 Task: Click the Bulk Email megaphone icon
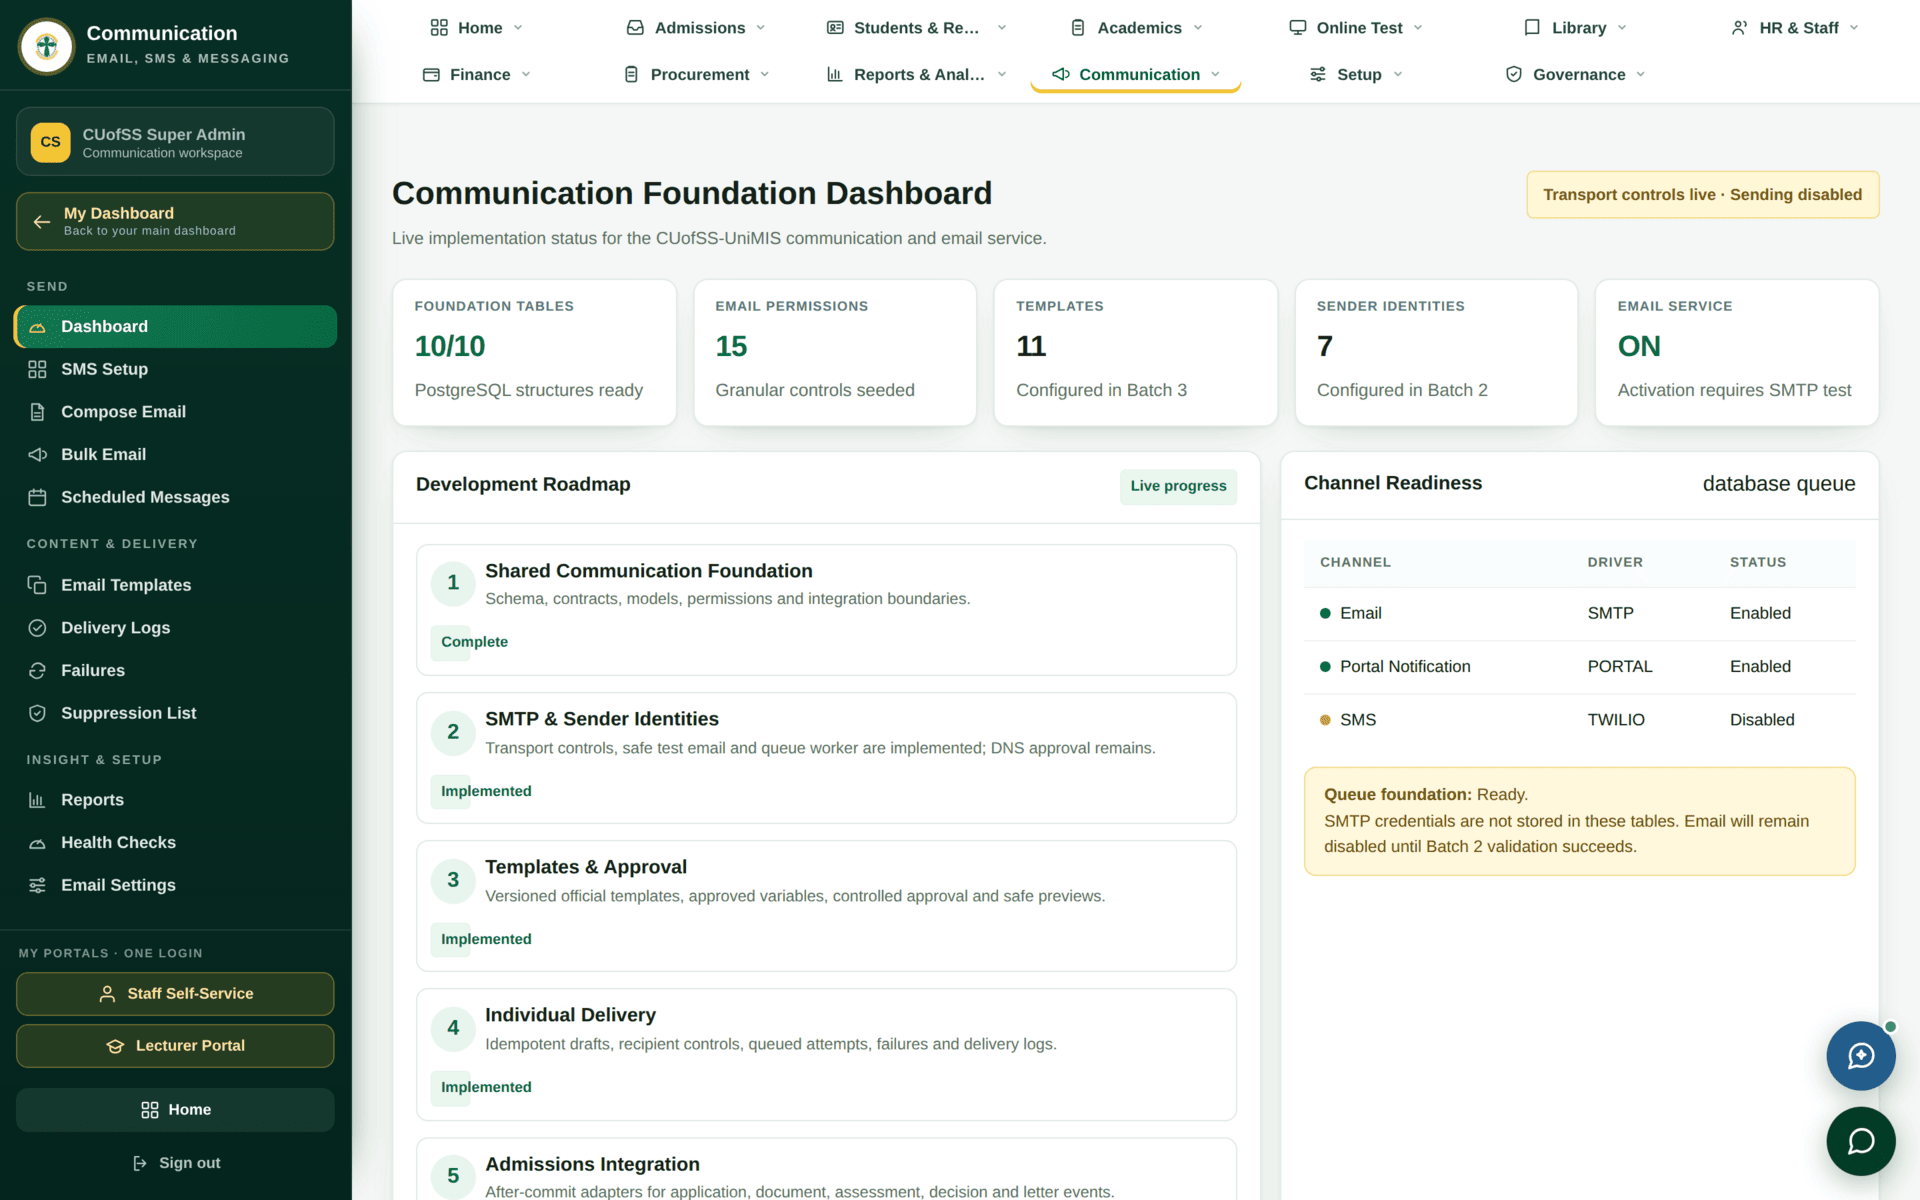click(x=37, y=455)
